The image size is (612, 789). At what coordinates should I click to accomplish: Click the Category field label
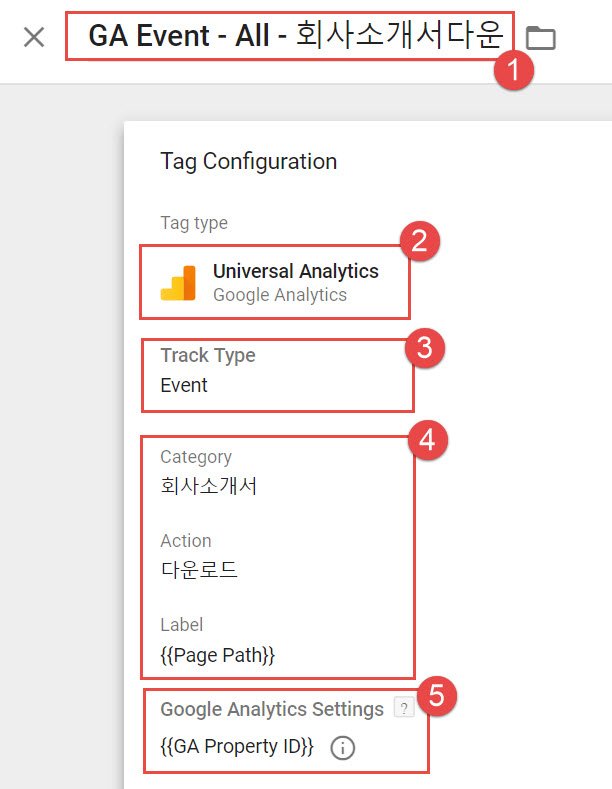click(196, 457)
